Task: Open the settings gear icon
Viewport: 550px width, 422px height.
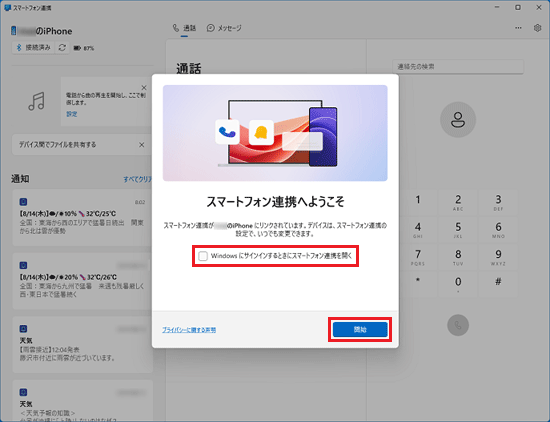Action: coord(537,28)
